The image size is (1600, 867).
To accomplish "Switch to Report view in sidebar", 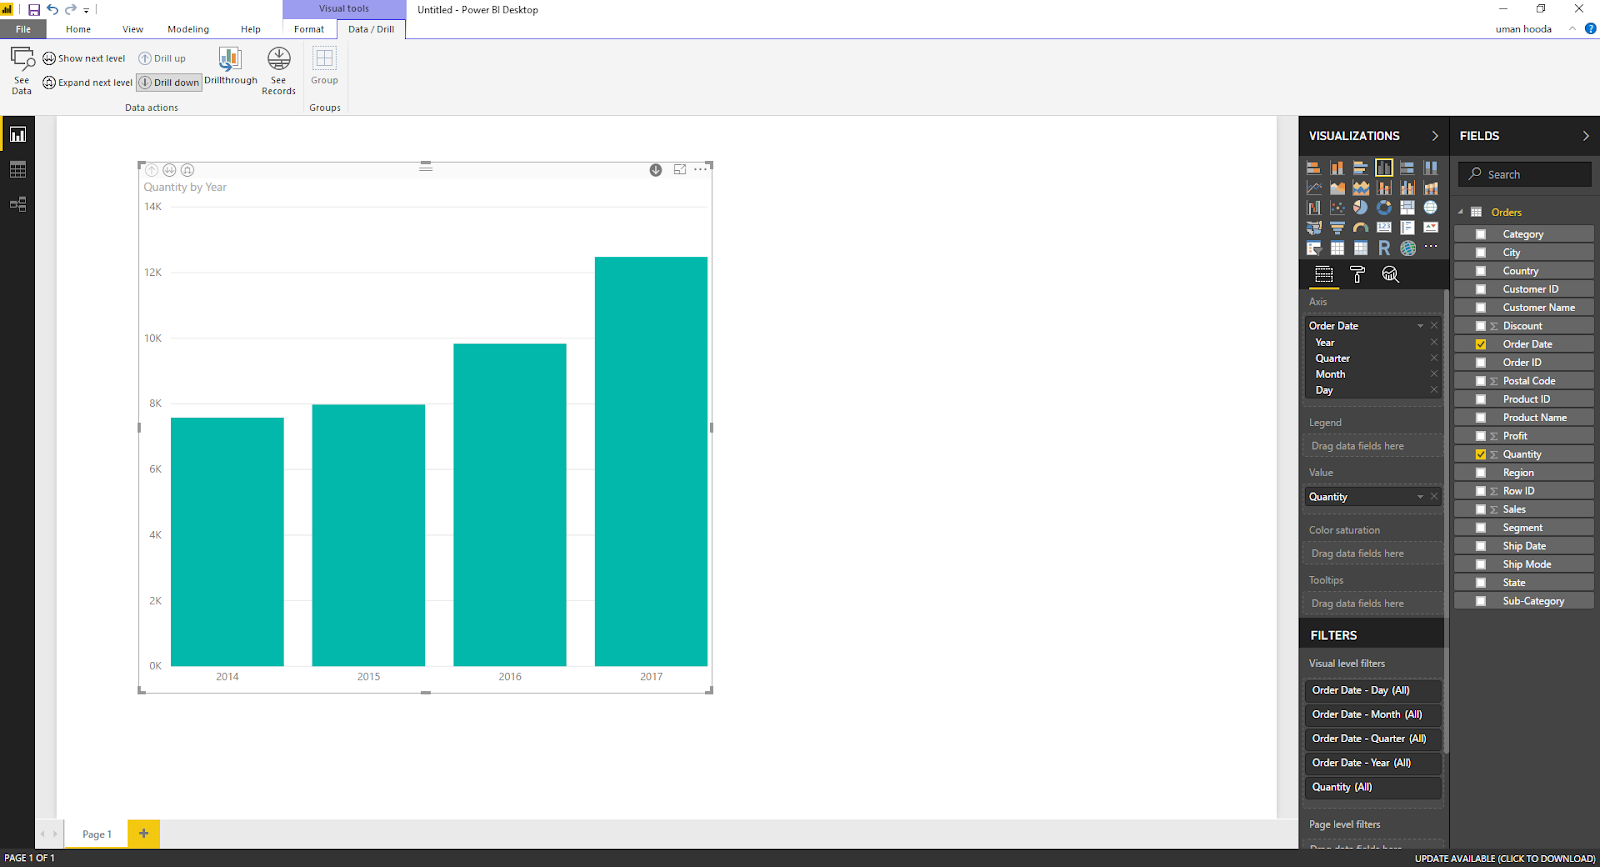I will pos(17,134).
